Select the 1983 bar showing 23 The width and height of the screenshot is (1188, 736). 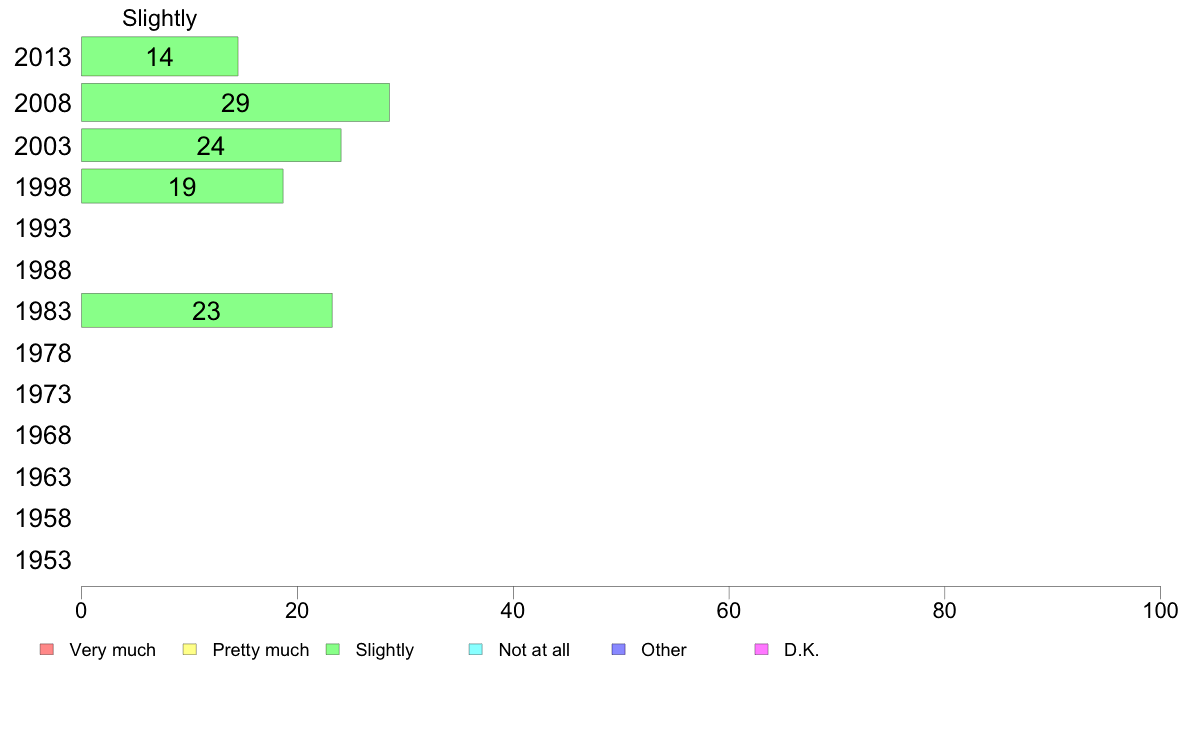207,310
